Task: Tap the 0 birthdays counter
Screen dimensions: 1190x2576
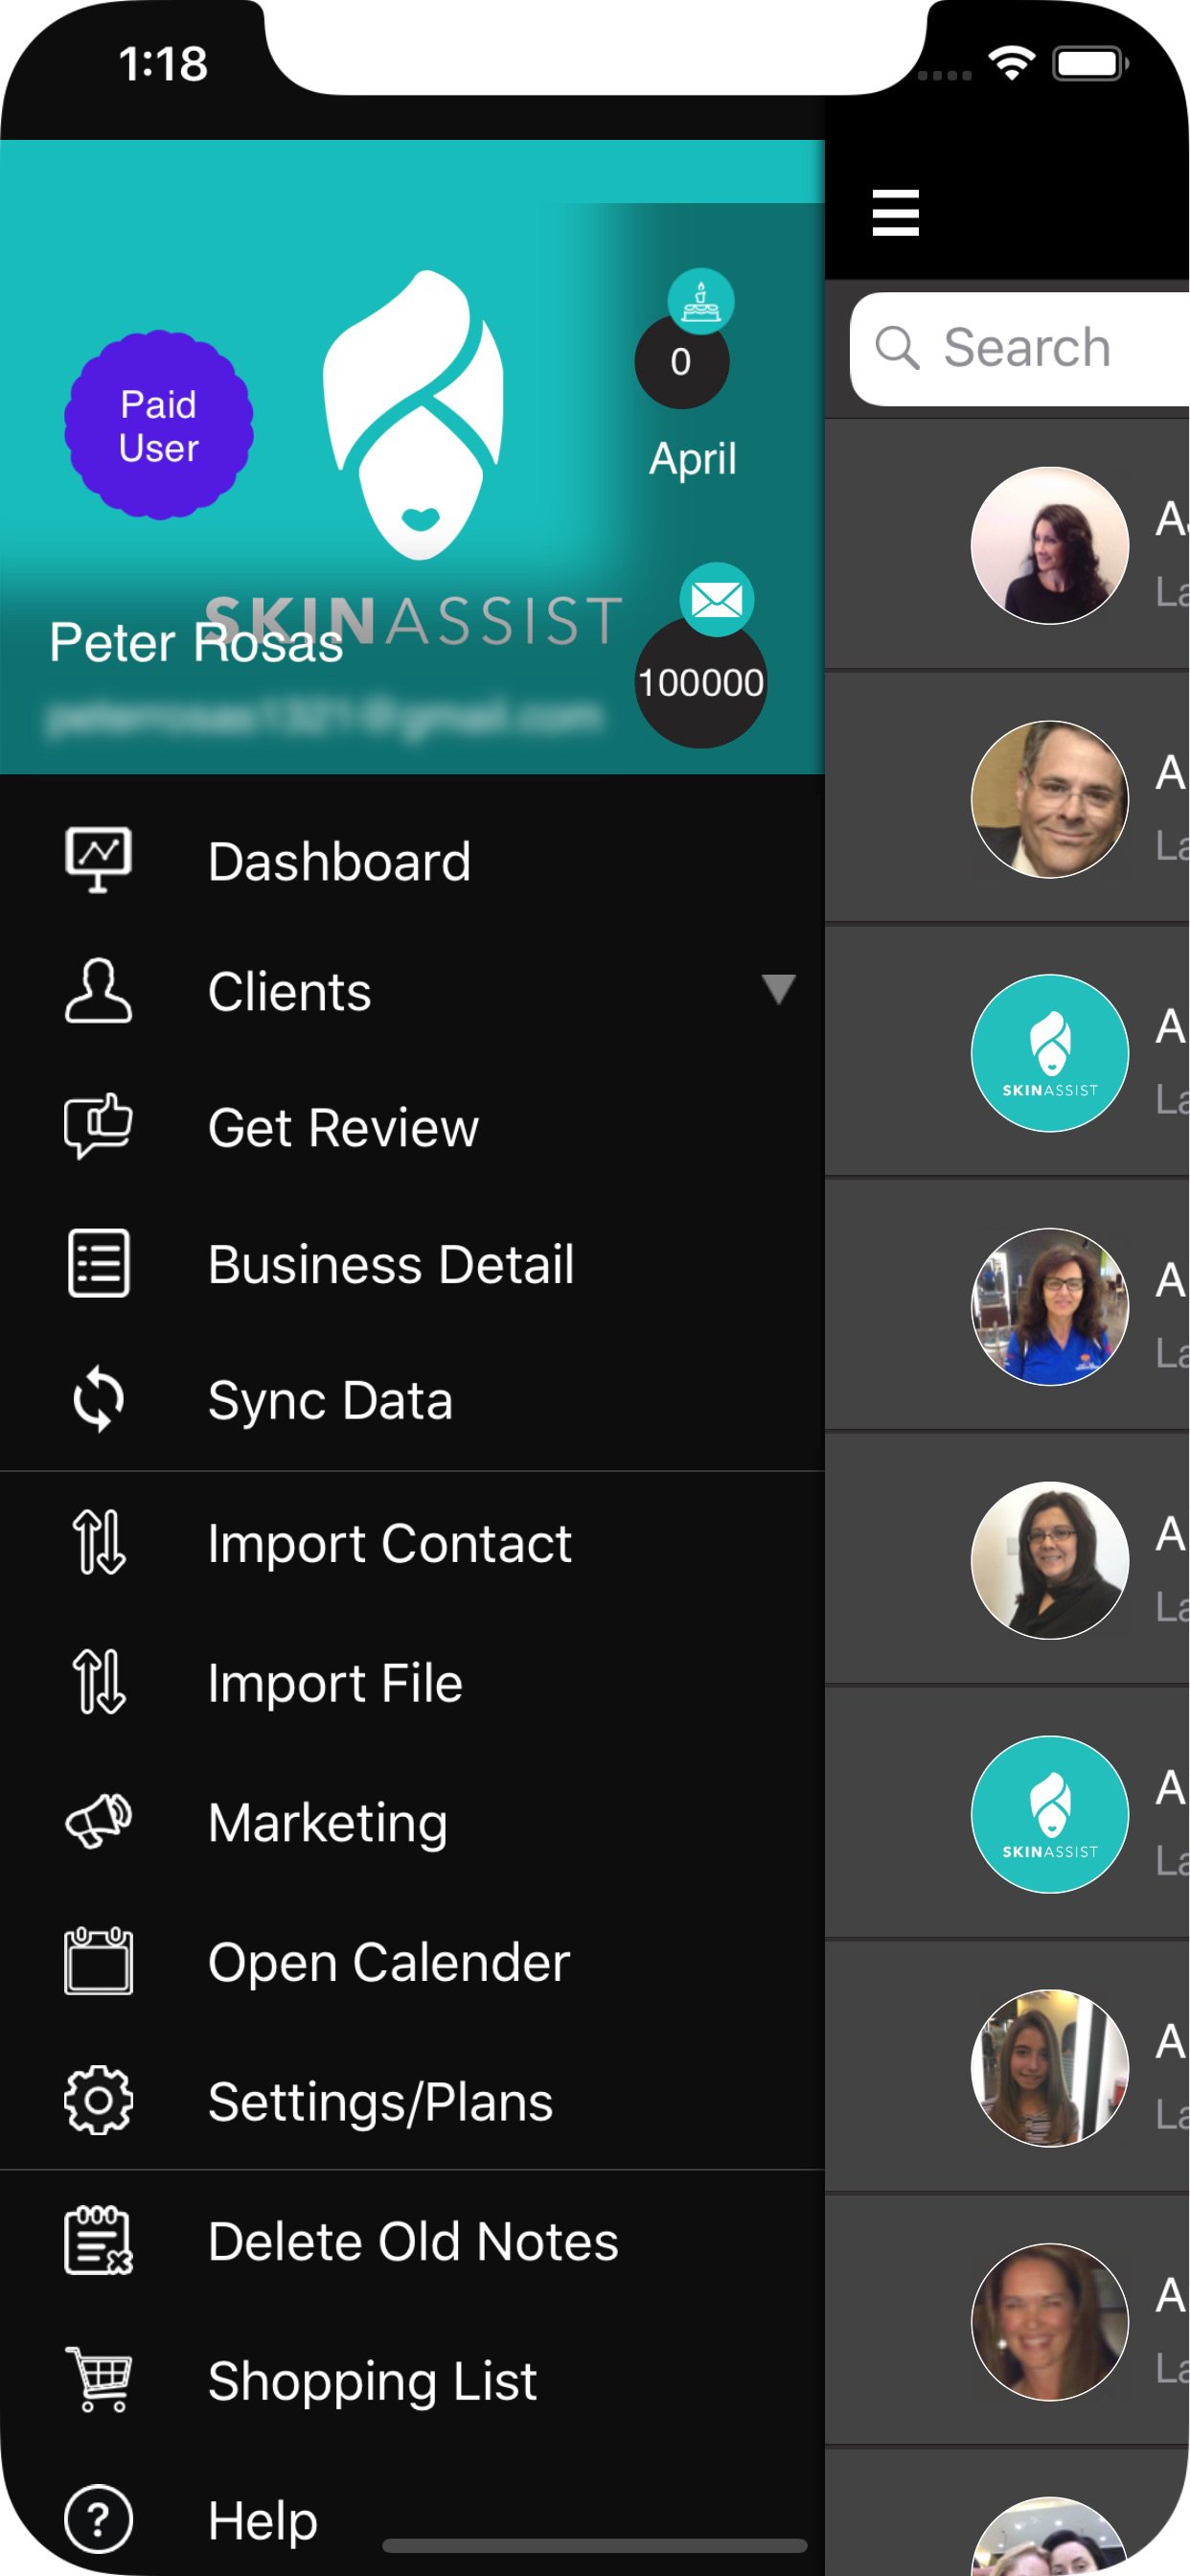Action: [681, 361]
